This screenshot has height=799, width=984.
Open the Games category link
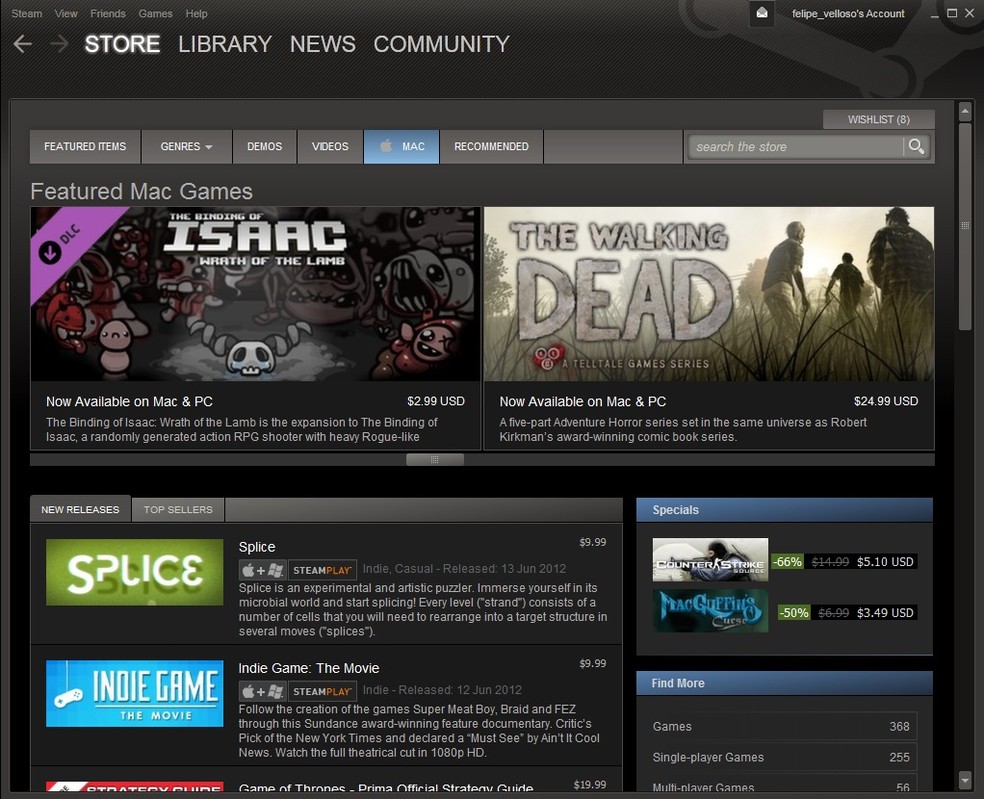coord(784,726)
